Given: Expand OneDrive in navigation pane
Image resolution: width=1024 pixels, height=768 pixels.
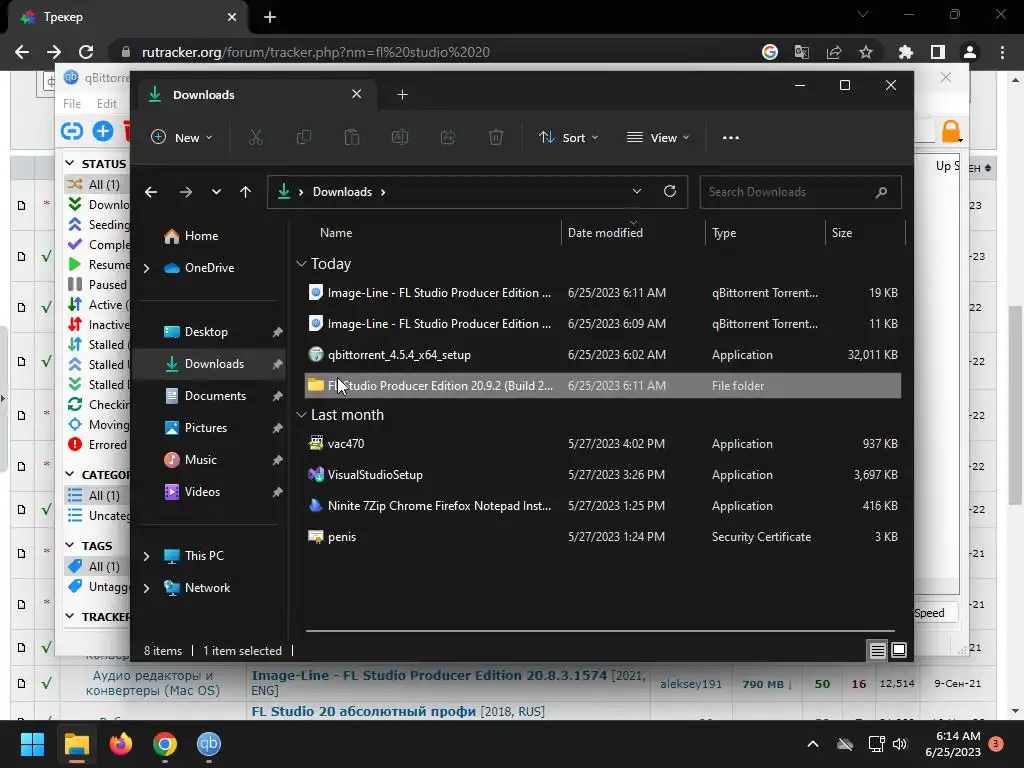Looking at the screenshot, I should coord(147,268).
